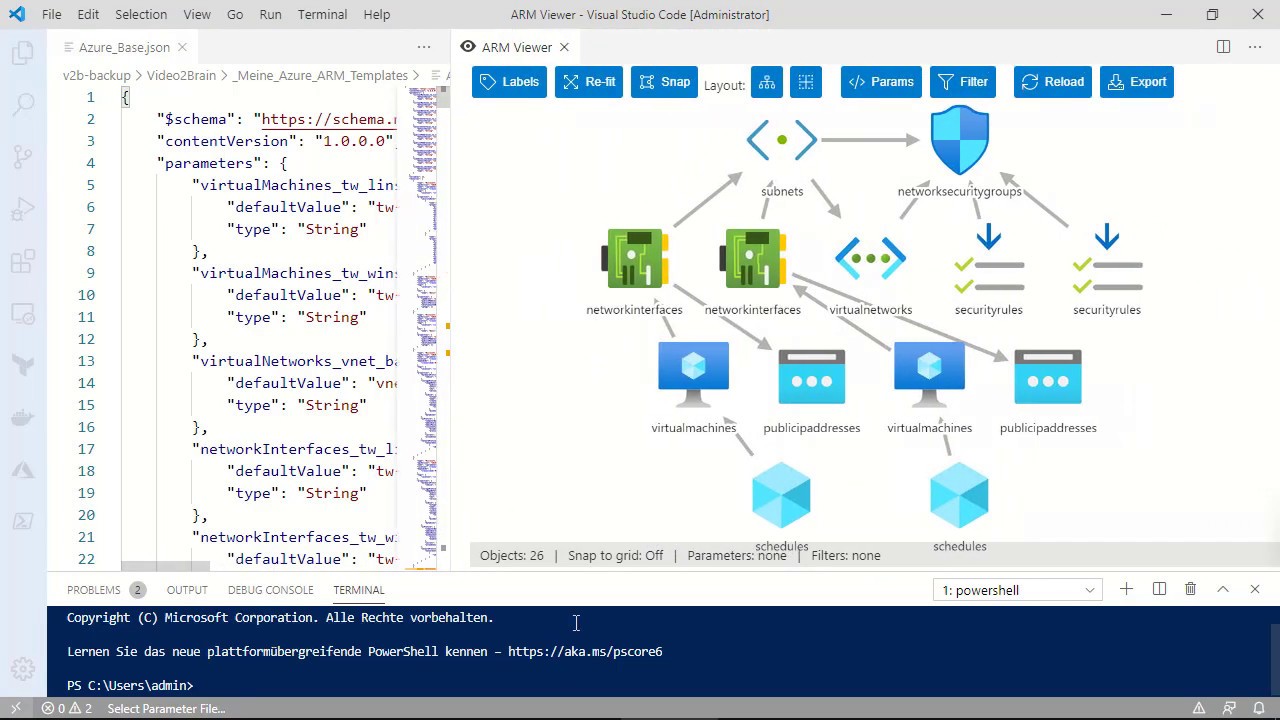
Task: Switch to the TERMINAL panel tab
Action: tap(359, 590)
